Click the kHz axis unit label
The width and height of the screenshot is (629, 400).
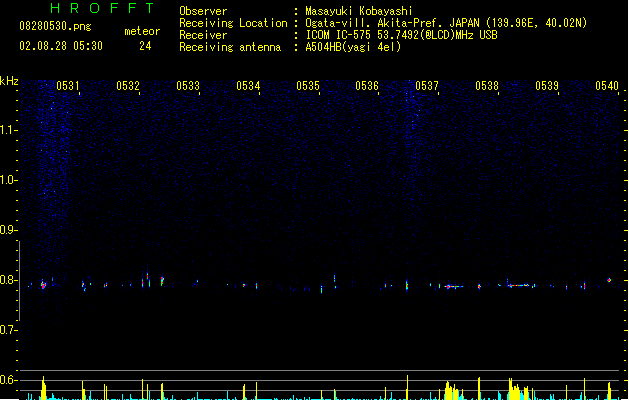coord(9,81)
